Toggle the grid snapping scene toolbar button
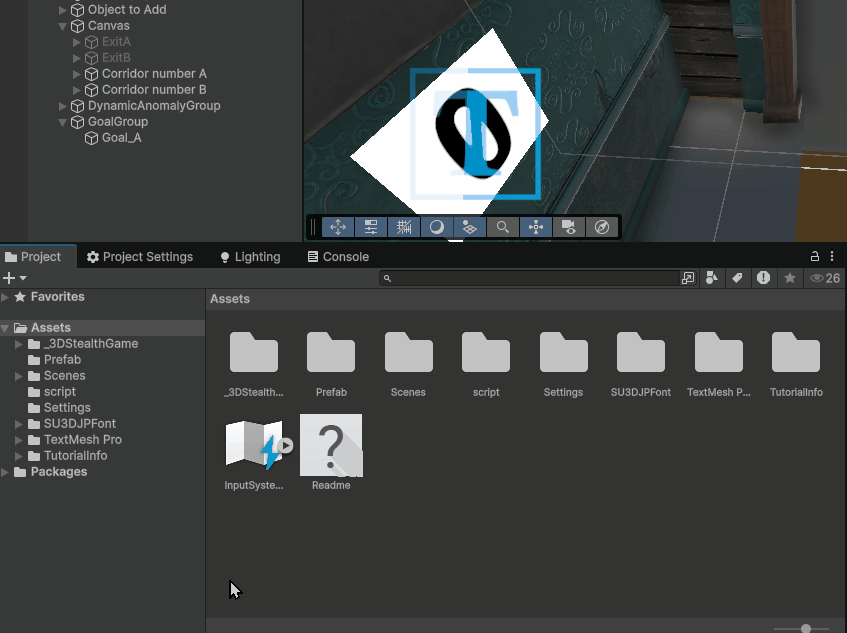Viewport: 847px width, 633px height. tap(404, 227)
